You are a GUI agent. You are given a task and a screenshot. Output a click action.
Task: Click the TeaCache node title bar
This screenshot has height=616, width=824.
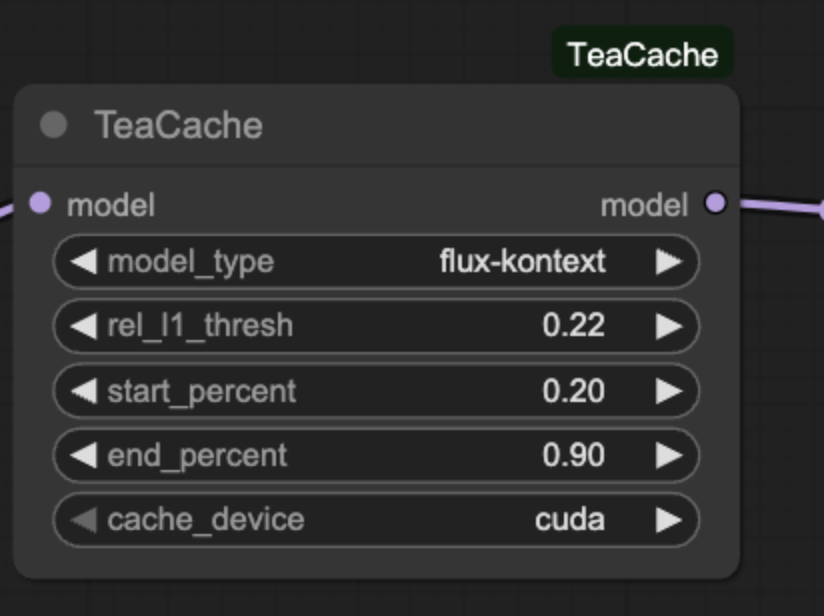coord(400,125)
